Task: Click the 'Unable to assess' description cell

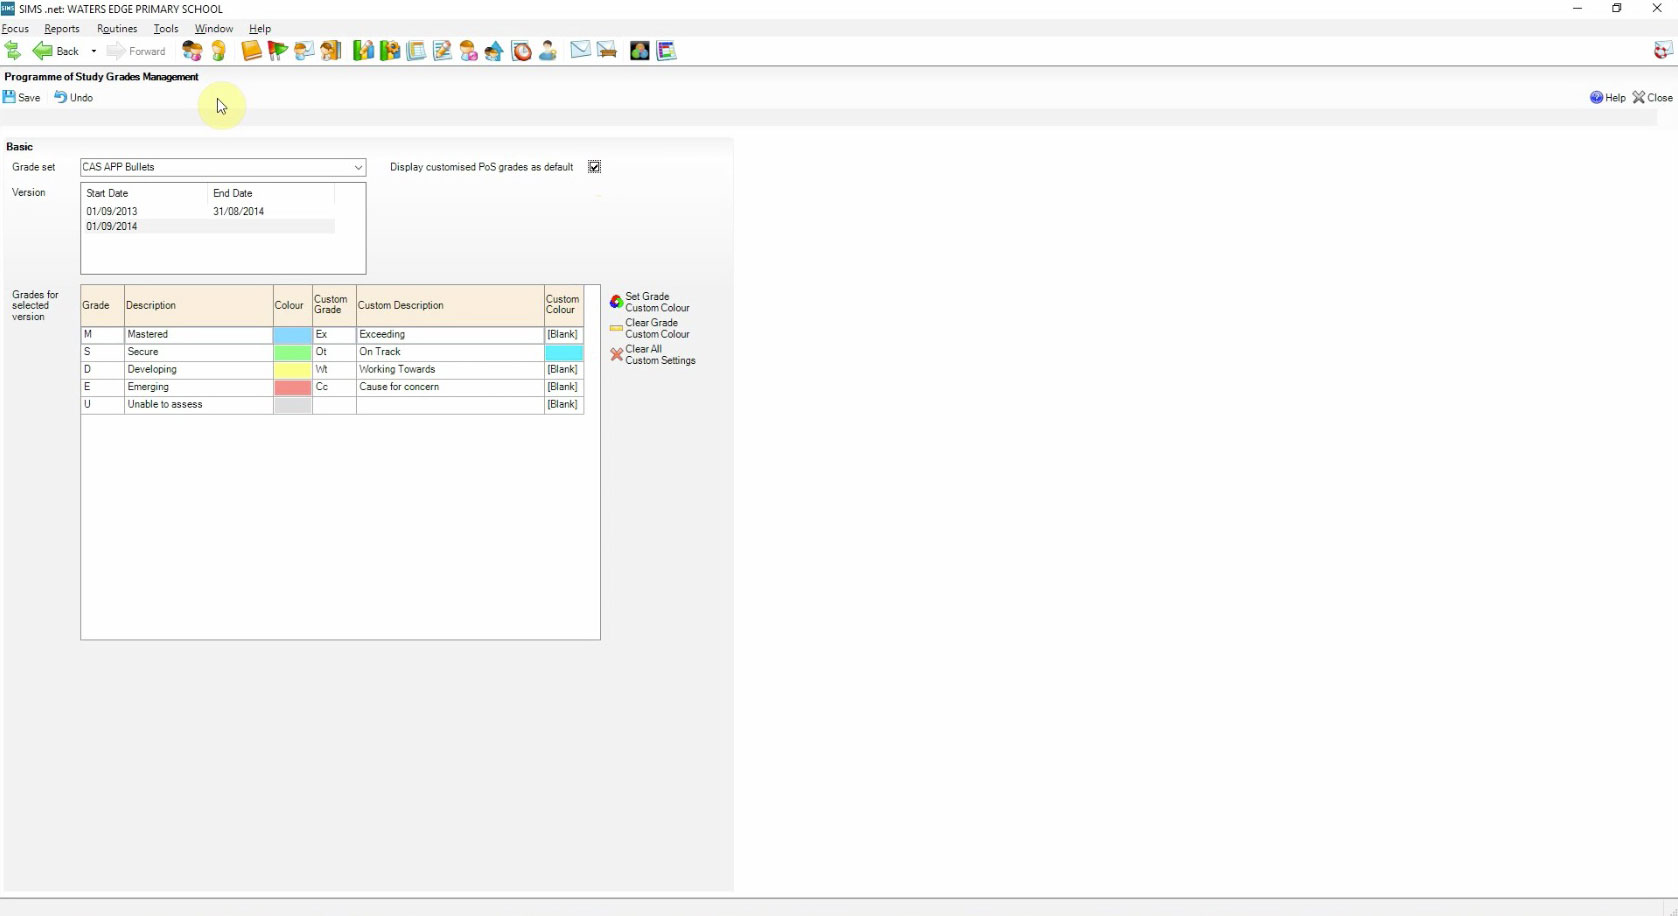Action: [198, 405]
